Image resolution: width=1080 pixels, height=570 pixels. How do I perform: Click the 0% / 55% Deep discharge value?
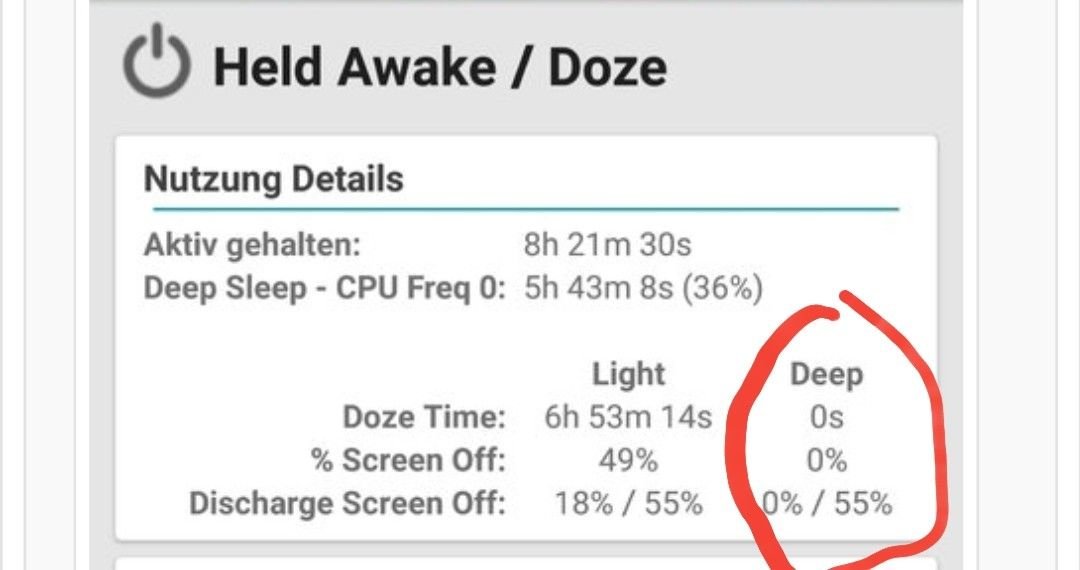[x=827, y=503]
